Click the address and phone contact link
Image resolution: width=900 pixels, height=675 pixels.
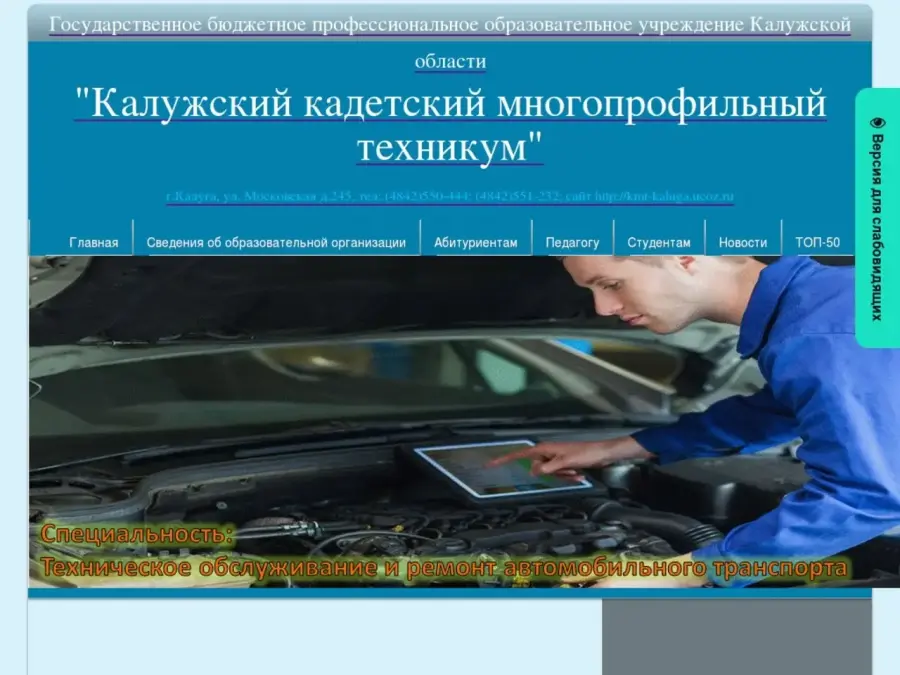click(450, 197)
